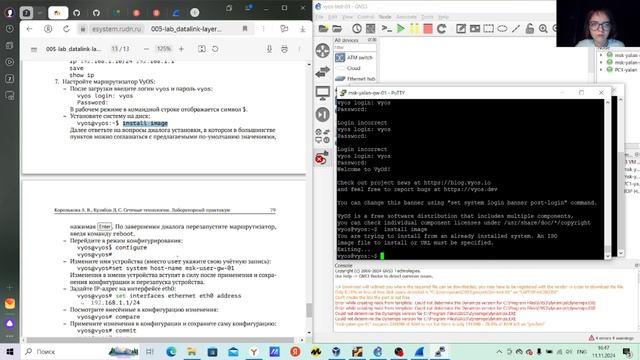Select the Draw ellipse tool

tap(502, 29)
